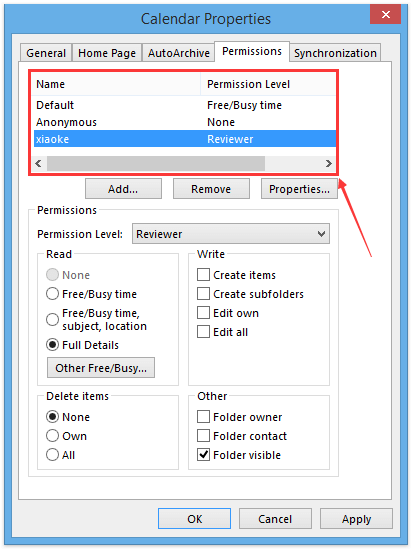Select All under Delete items
Image resolution: width=413 pixels, height=552 pixels.
[52, 454]
